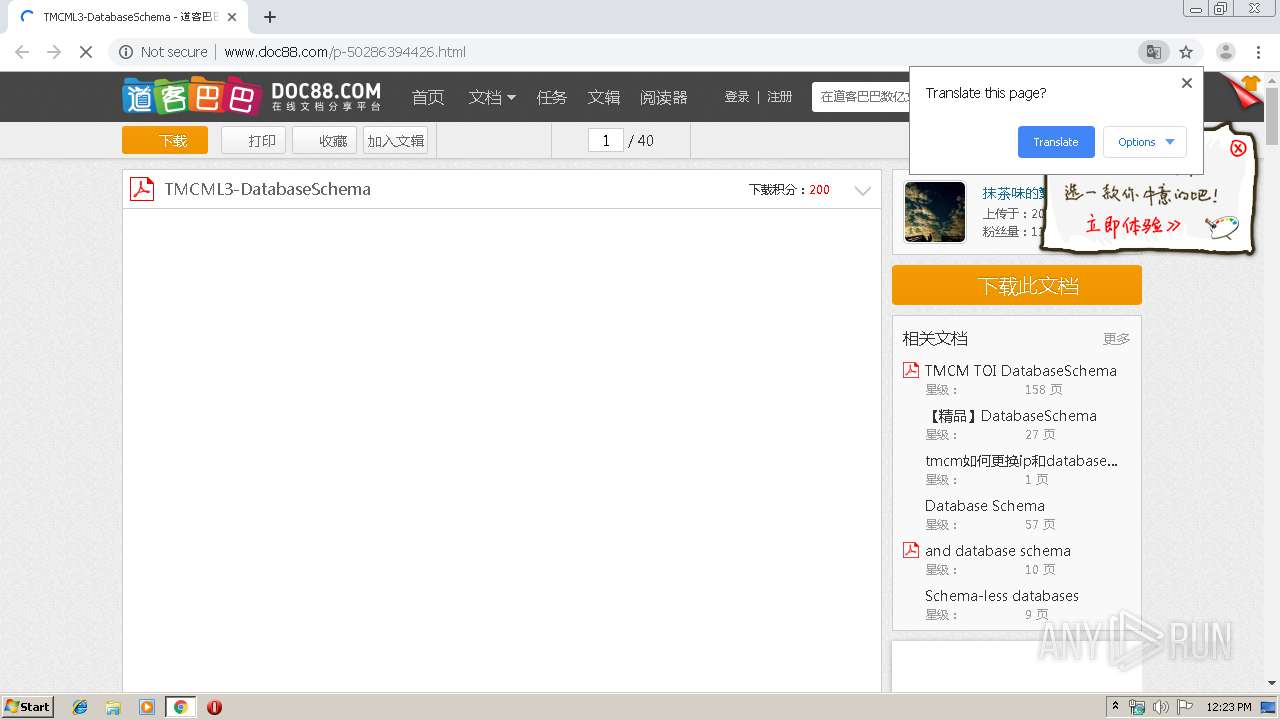Image resolution: width=1280 pixels, height=720 pixels.
Task: Click the 登录 link
Action: pyautogui.click(x=737, y=97)
